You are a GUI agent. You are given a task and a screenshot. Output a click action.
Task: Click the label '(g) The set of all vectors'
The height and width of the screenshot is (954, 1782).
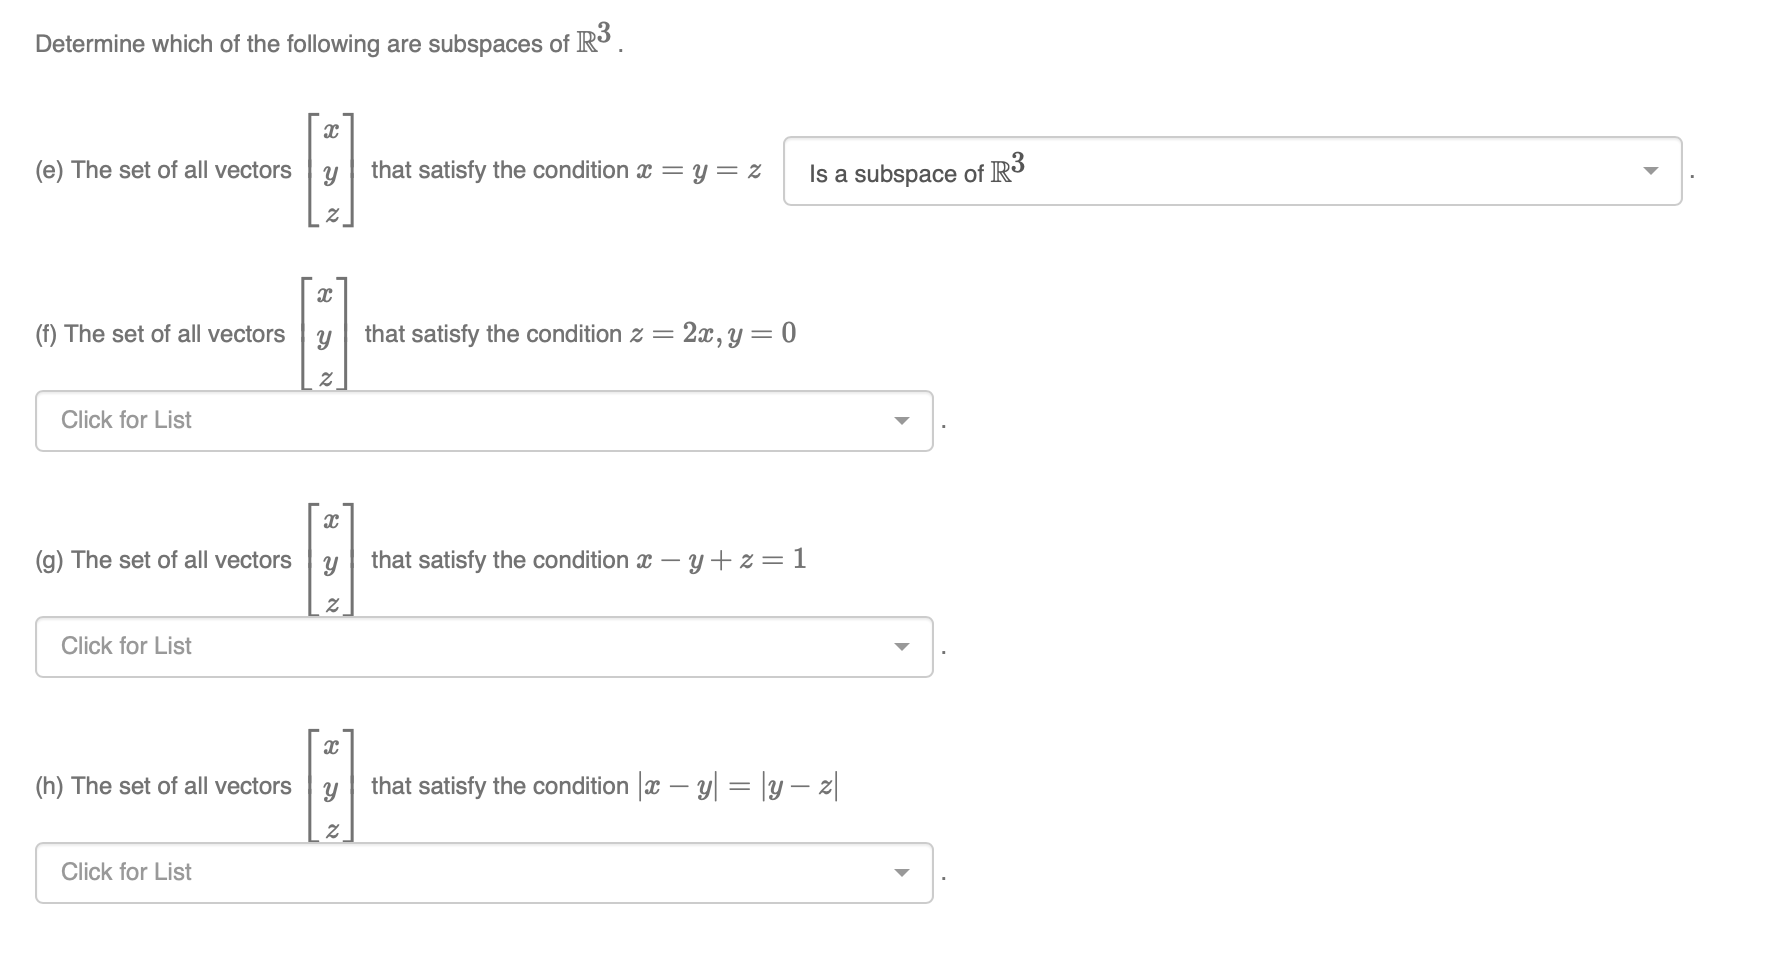(x=162, y=560)
